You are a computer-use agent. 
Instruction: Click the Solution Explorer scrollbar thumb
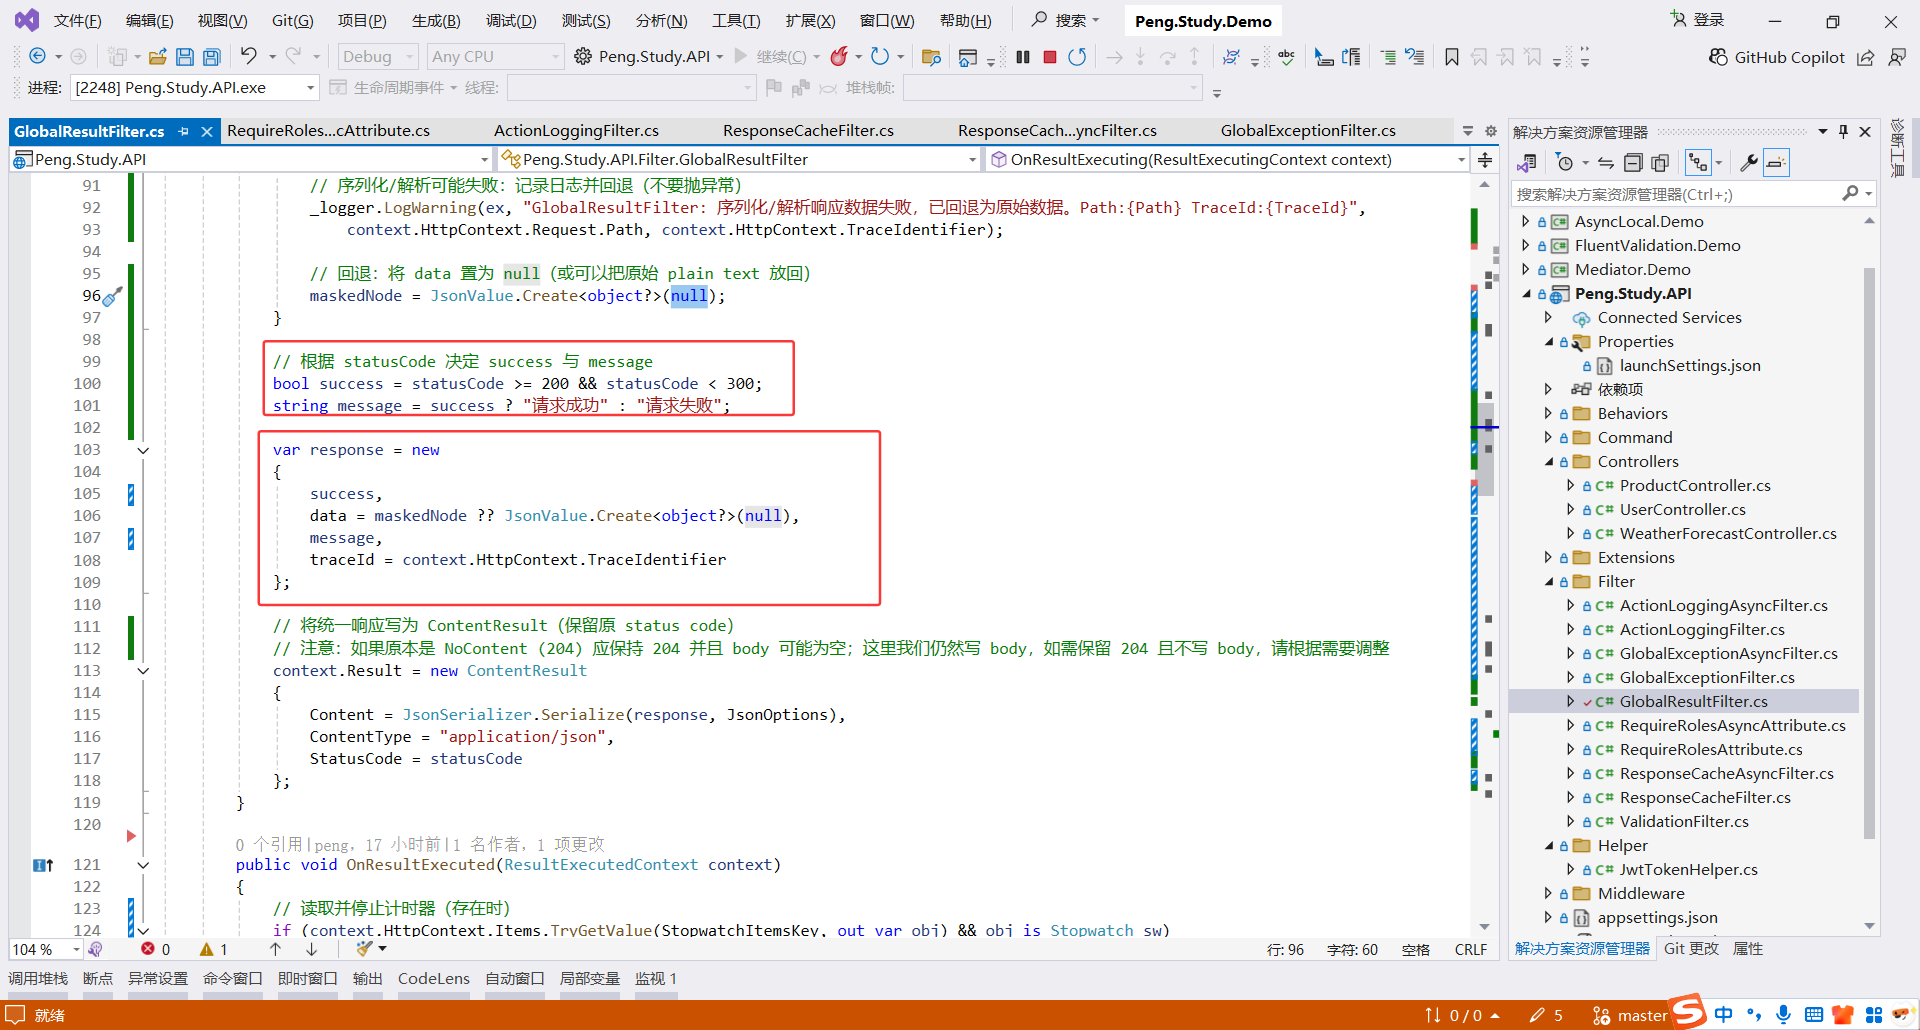pos(1869,552)
